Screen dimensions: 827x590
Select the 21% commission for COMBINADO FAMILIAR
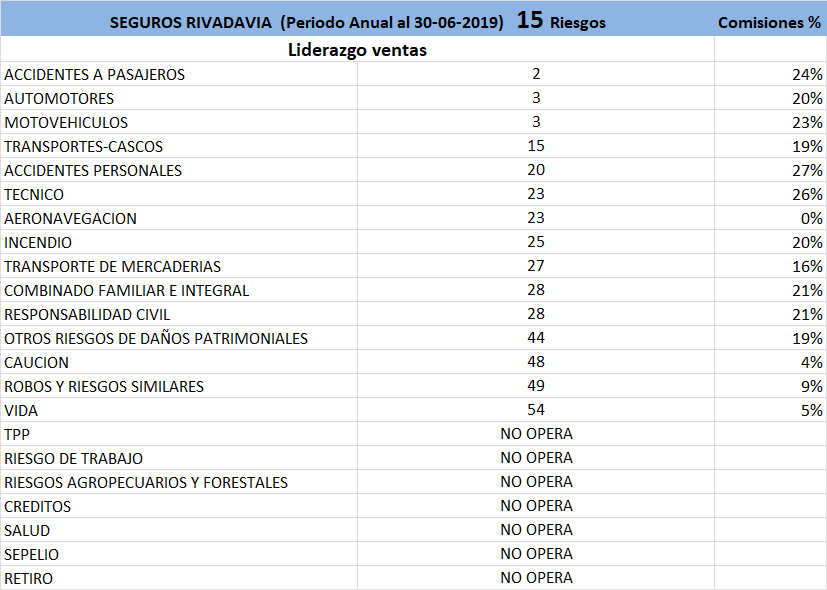pos(807,291)
